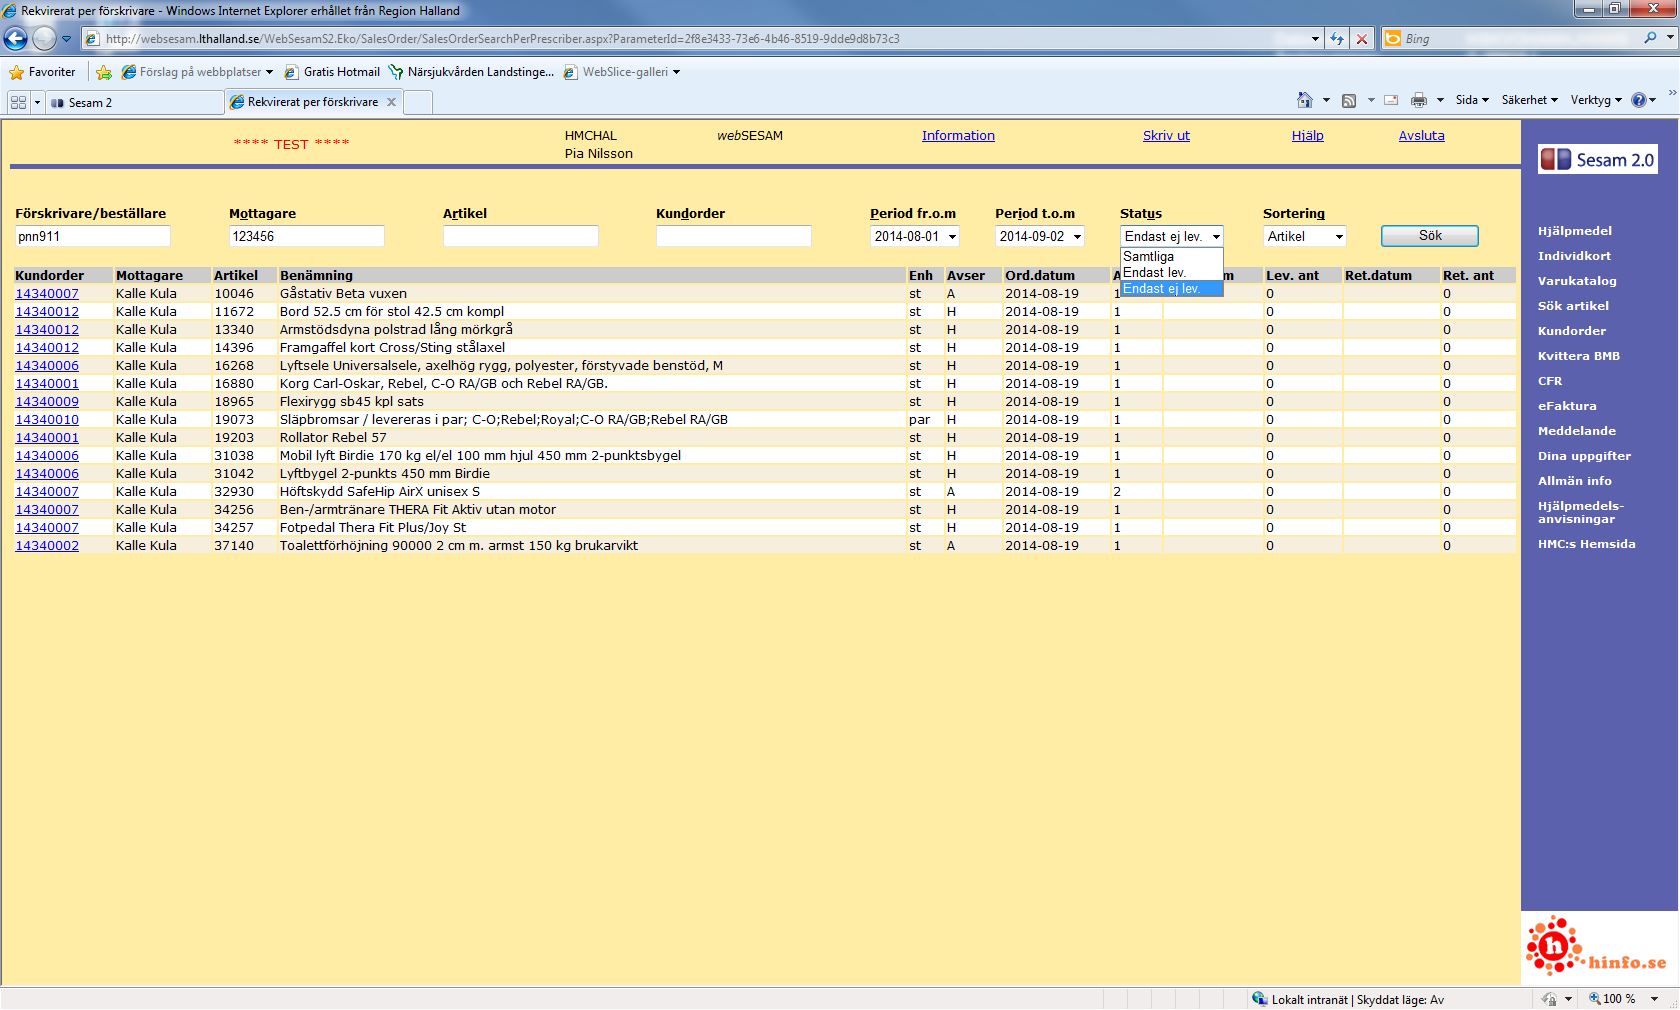Click the Avsluta link
1680x1010 pixels.
coord(1421,136)
